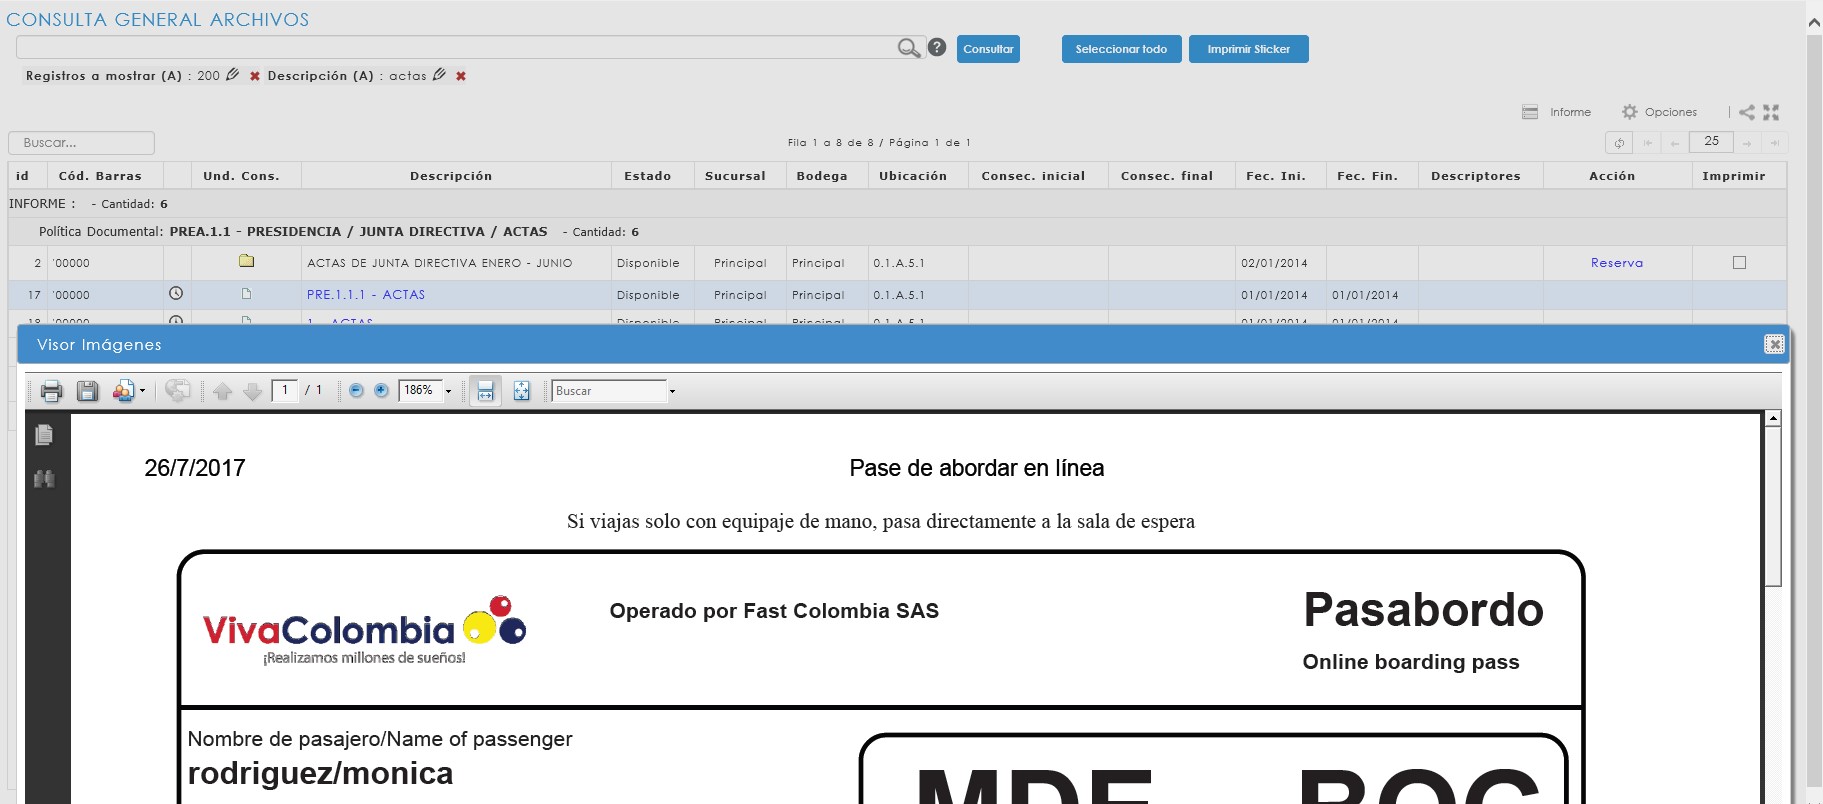Open the Informe report icon

tap(1530, 112)
